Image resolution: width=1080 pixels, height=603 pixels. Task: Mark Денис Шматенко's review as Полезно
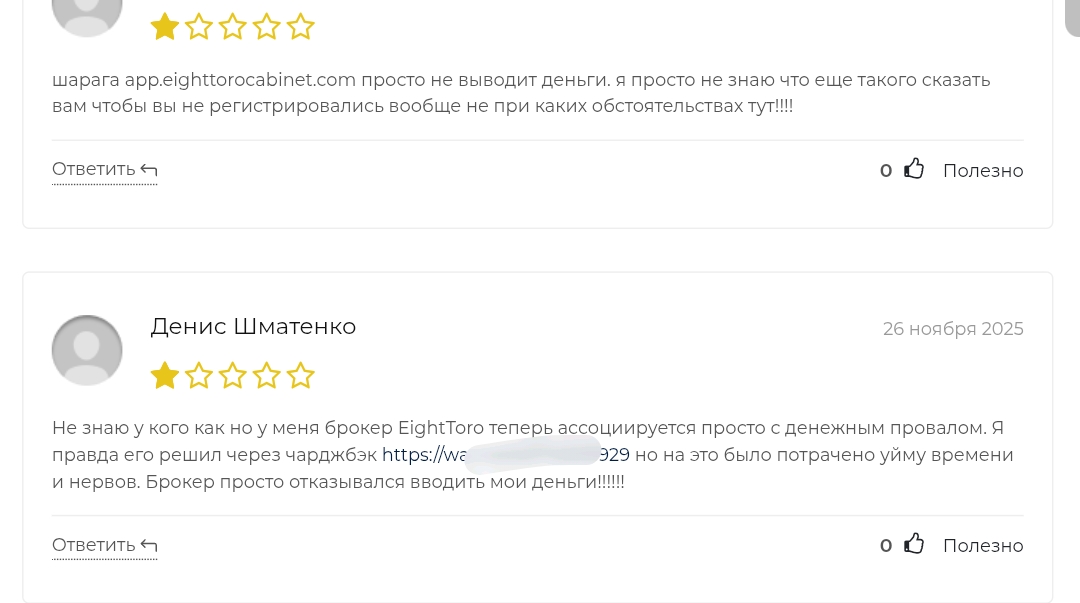click(x=982, y=546)
